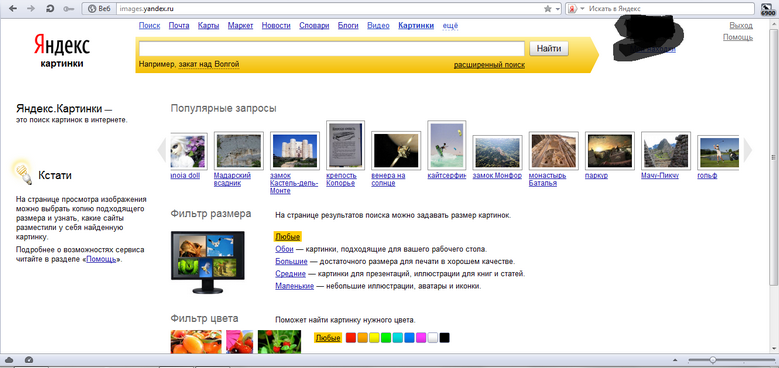Open the кайтсерфинг thumbnail image

tap(447, 145)
